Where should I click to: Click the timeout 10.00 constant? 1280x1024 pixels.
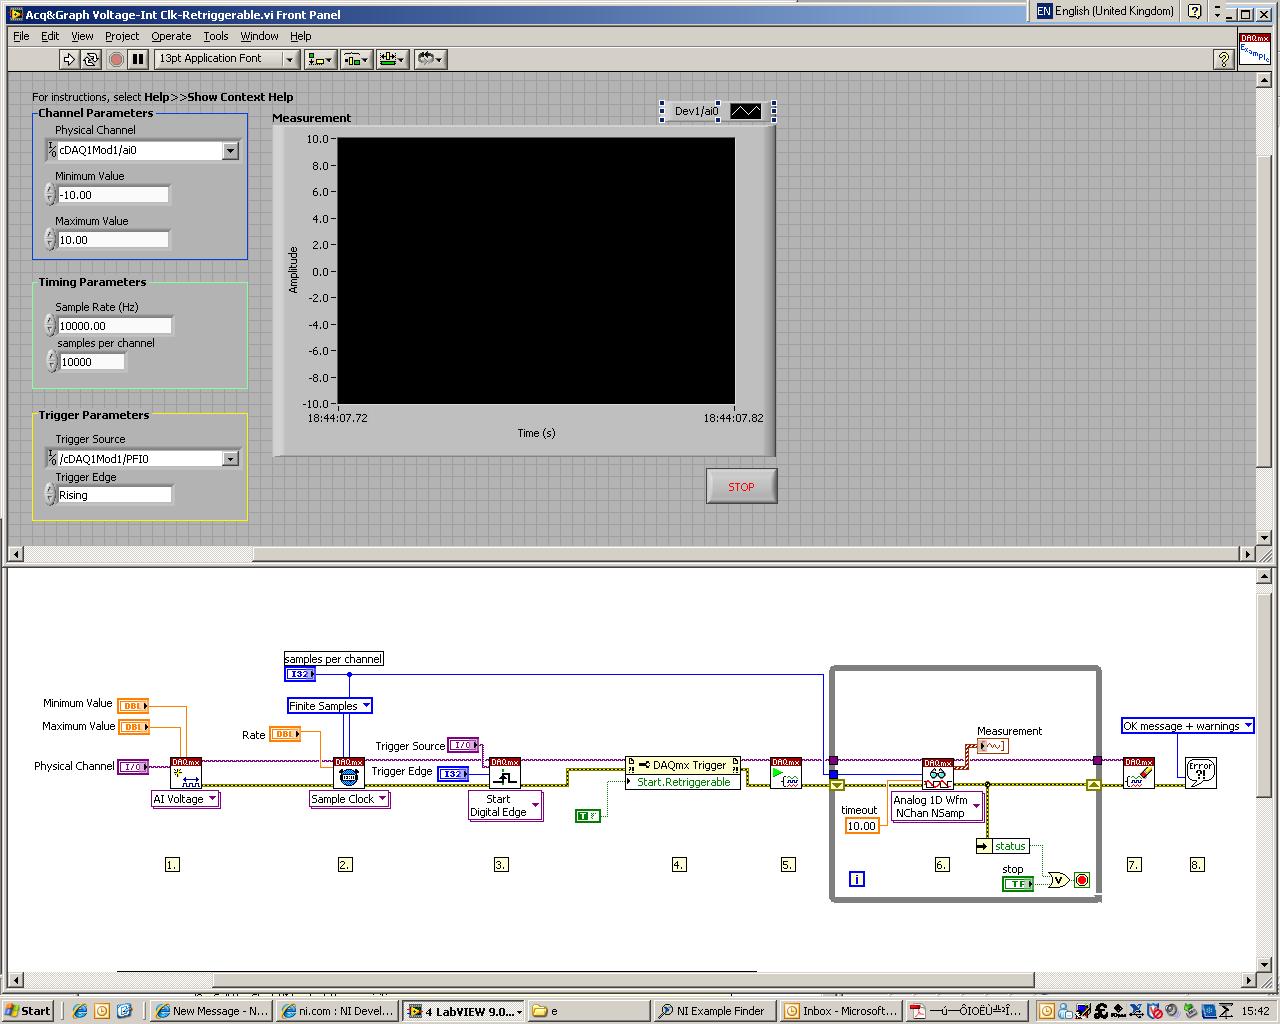click(x=862, y=826)
